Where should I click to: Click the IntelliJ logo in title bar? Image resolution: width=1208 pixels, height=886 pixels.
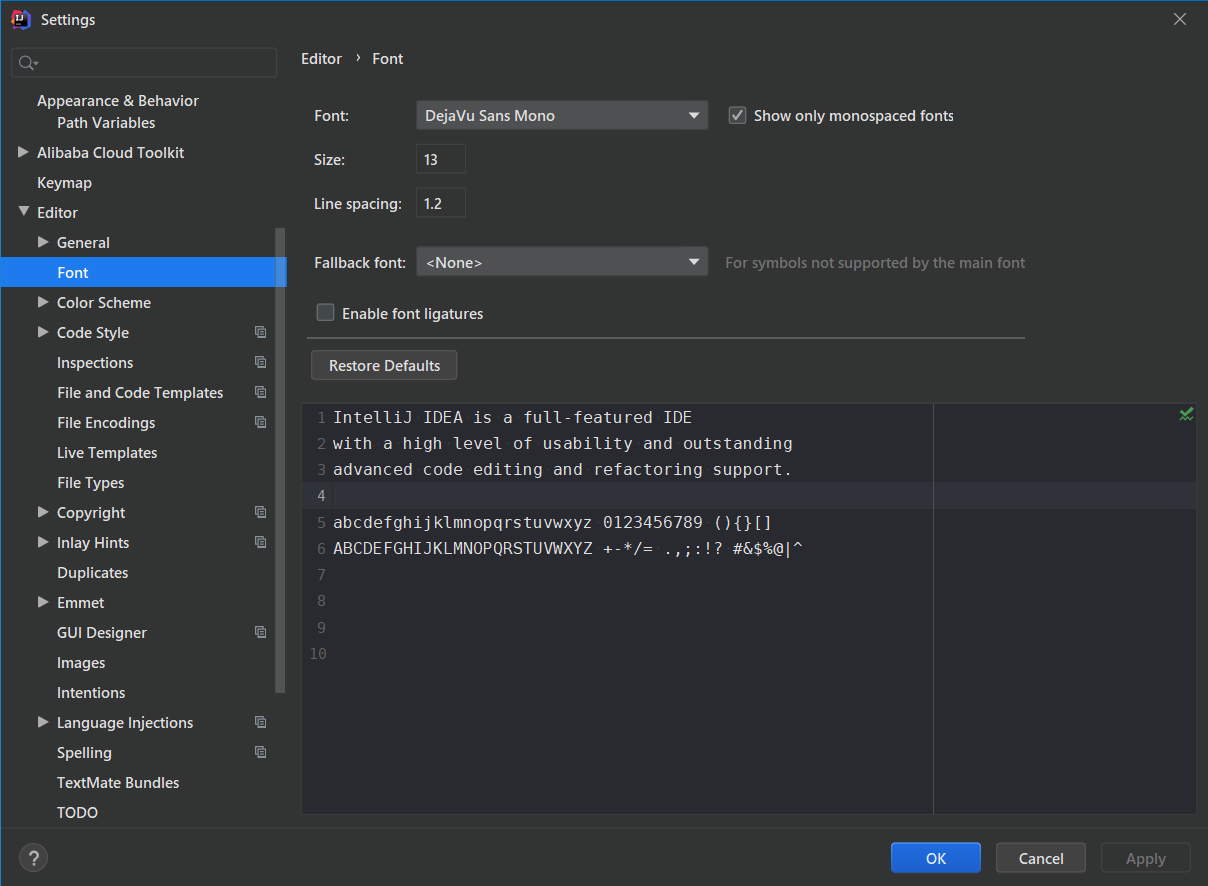(x=20, y=19)
